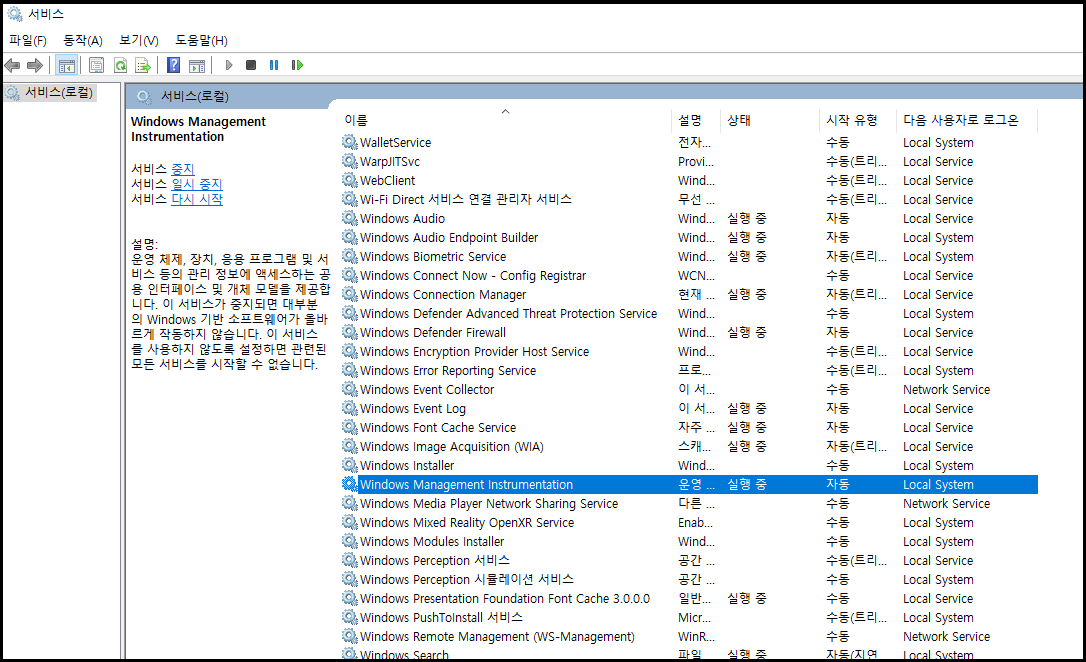Click the gear icon beside WalletService
1086x662 pixels.
click(350, 142)
